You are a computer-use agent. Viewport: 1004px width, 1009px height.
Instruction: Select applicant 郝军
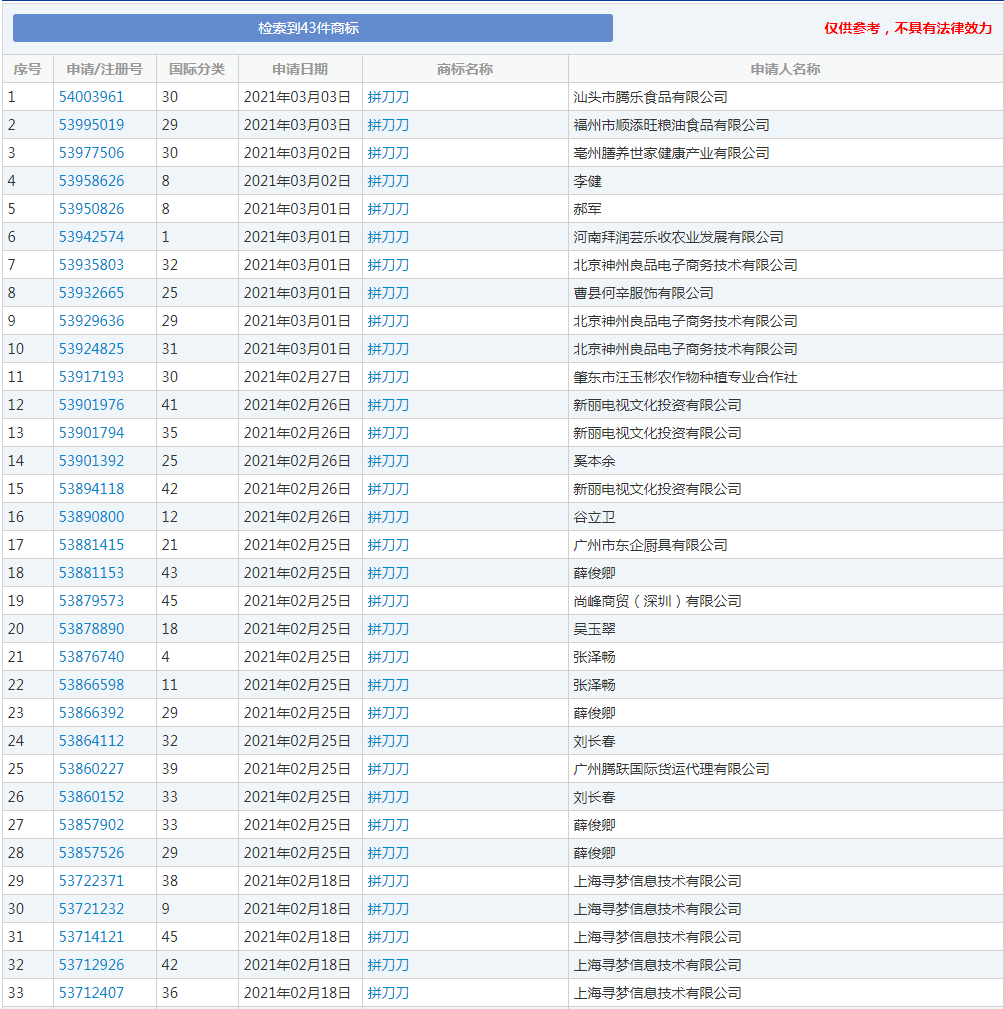coord(588,209)
